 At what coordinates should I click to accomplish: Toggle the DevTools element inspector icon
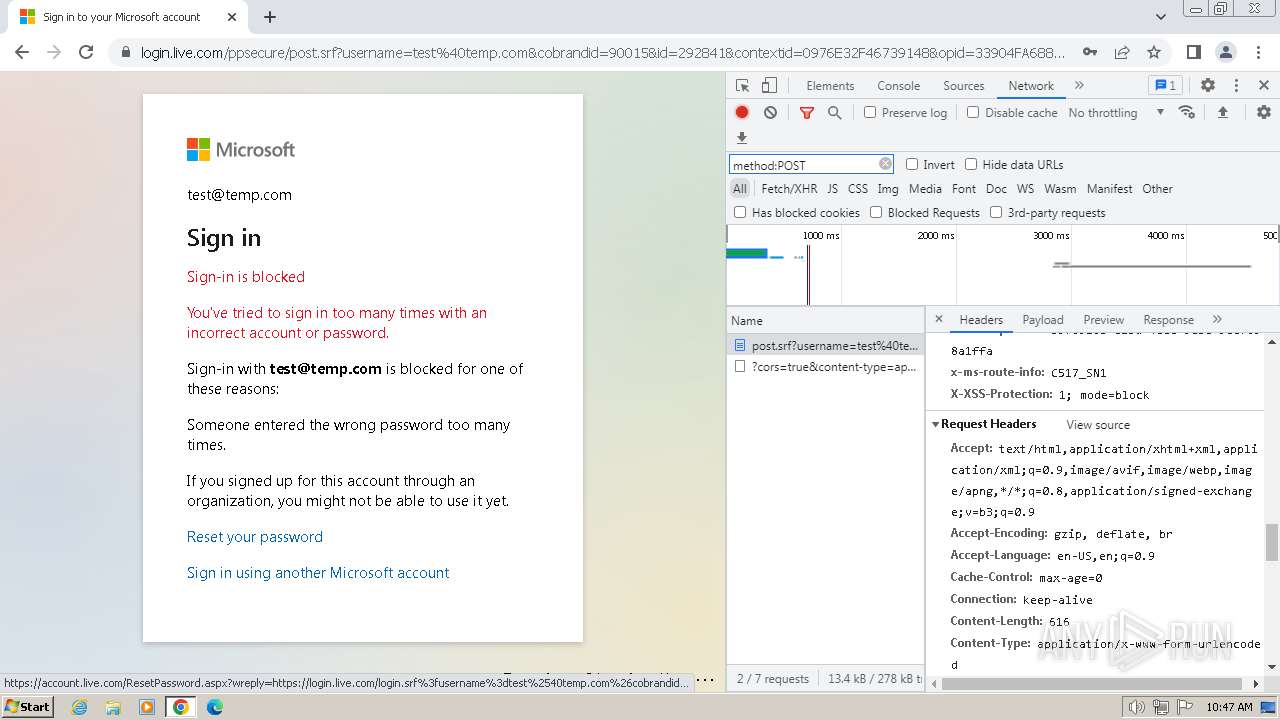[x=742, y=85]
